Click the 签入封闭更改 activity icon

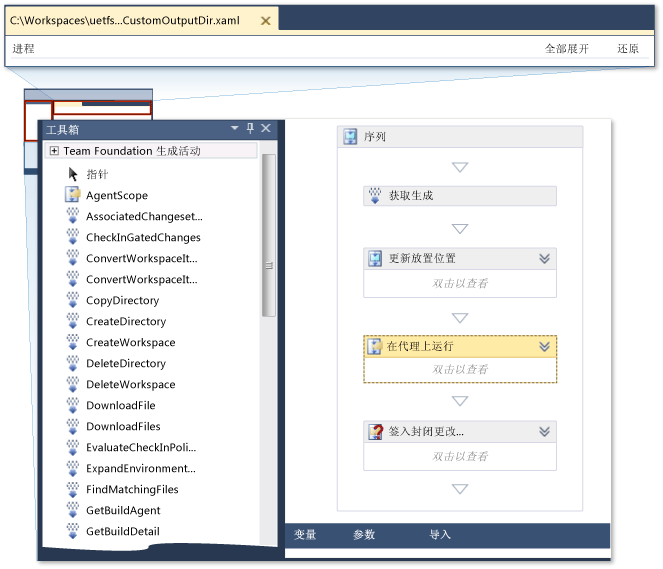375,432
